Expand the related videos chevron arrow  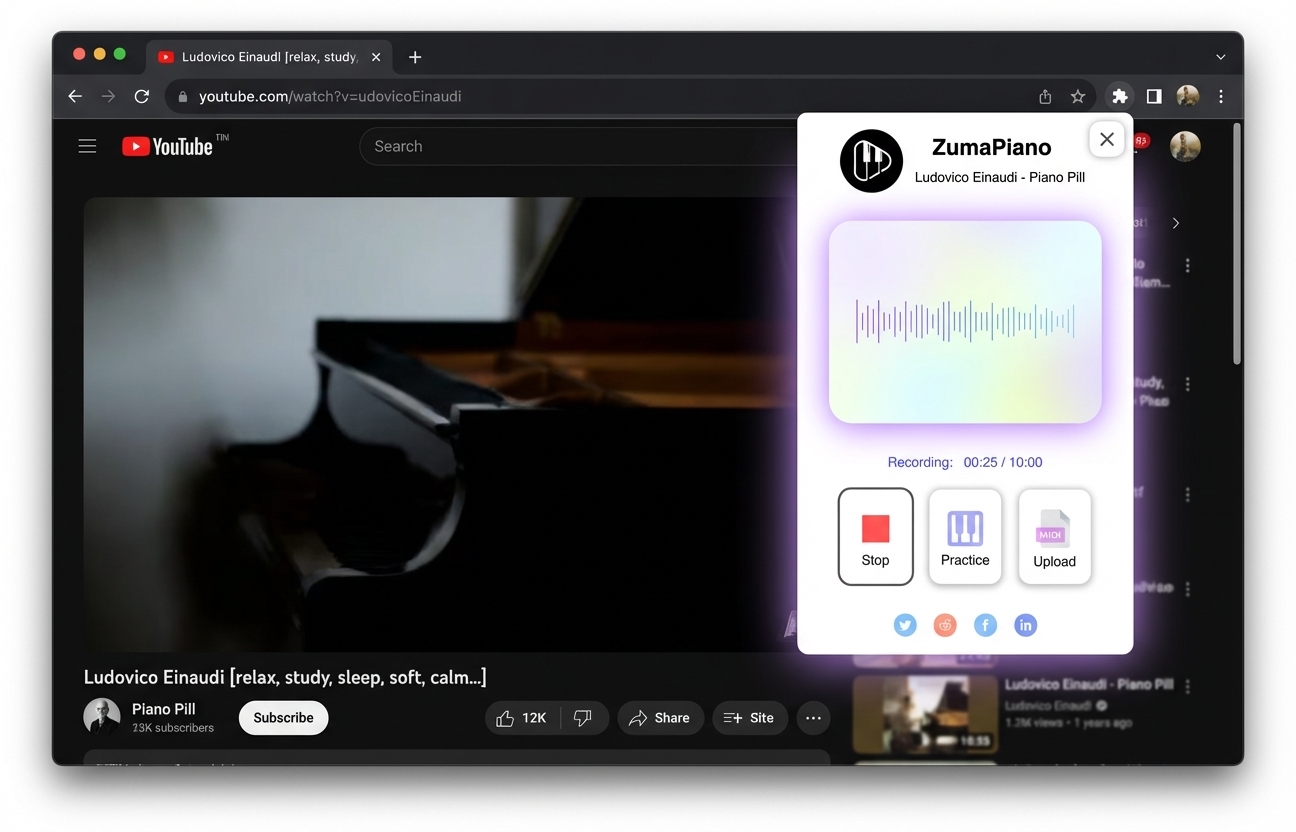pyautogui.click(x=1176, y=223)
